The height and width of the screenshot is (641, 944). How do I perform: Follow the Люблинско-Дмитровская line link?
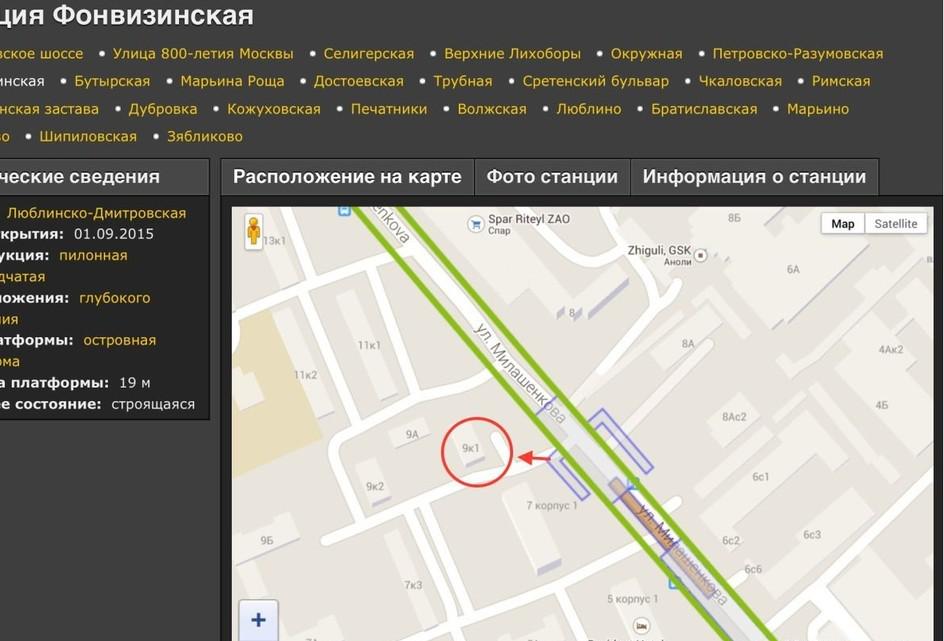point(96,213)
